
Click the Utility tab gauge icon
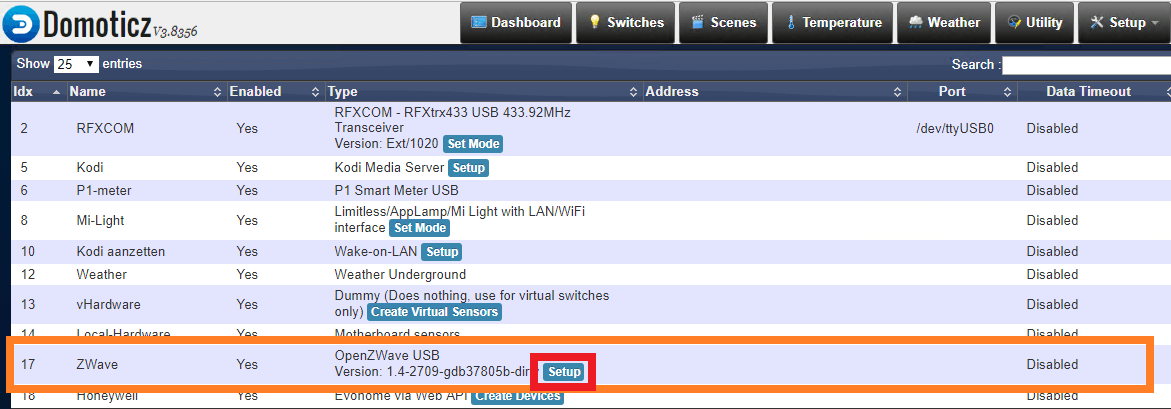tap(1014, 22)
